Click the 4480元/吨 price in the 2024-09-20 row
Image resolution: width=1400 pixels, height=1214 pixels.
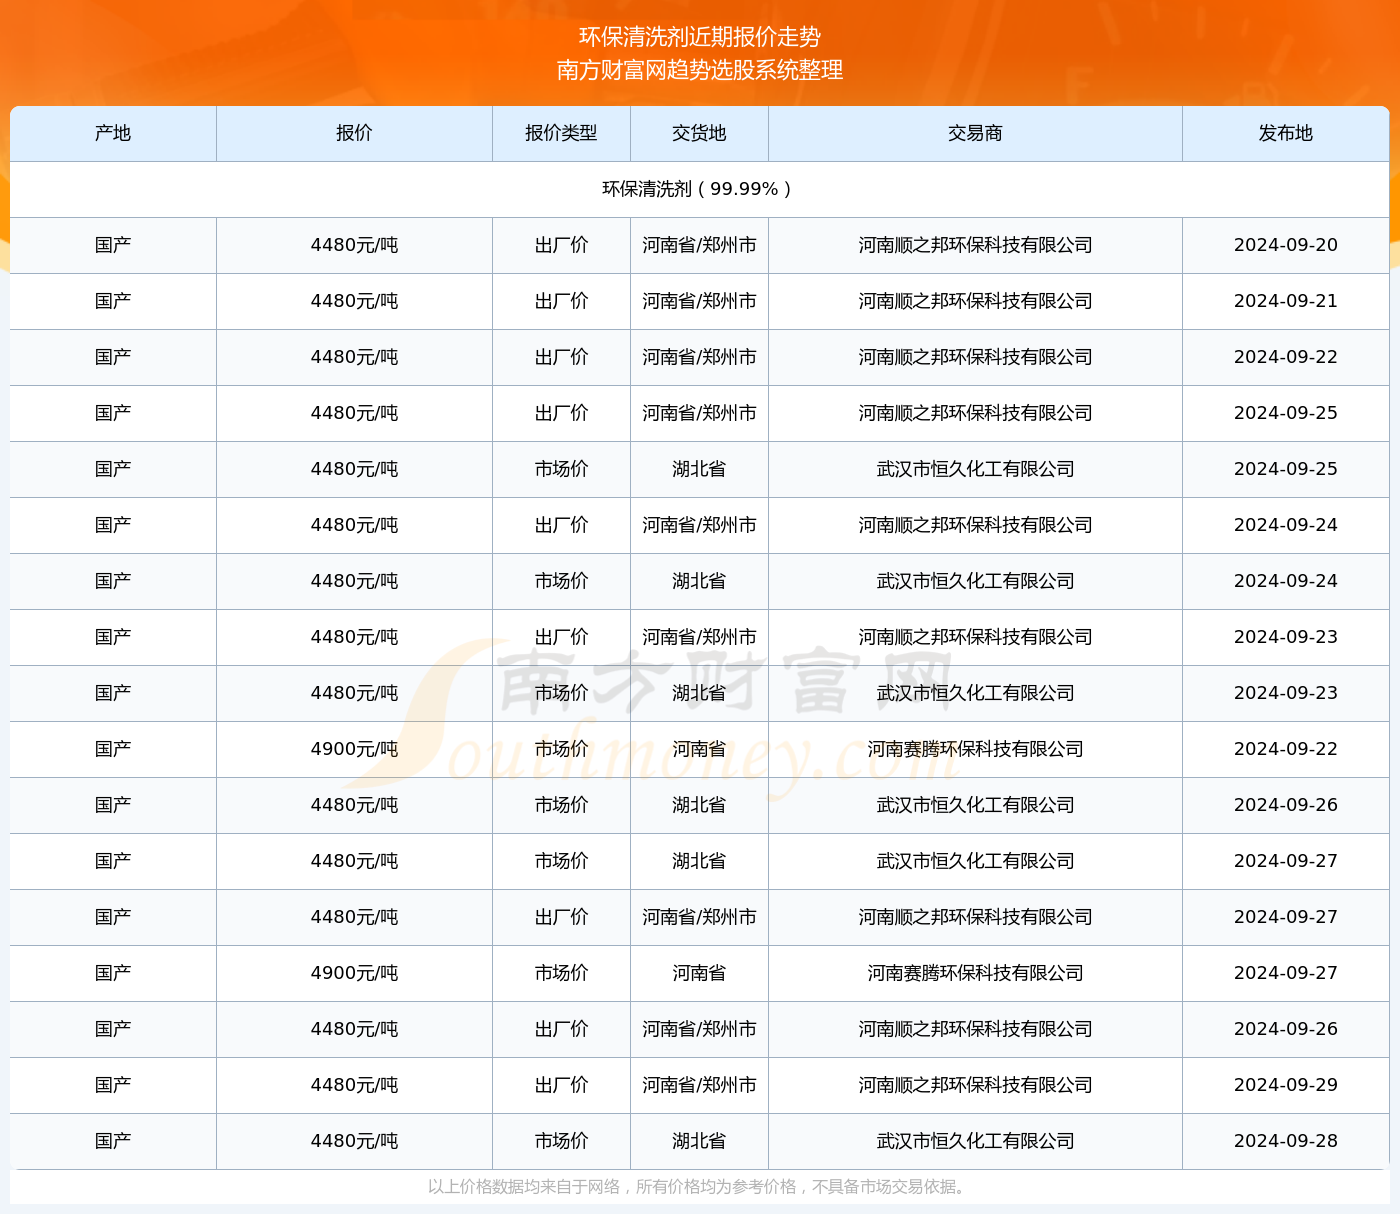(x=354, y=245)
